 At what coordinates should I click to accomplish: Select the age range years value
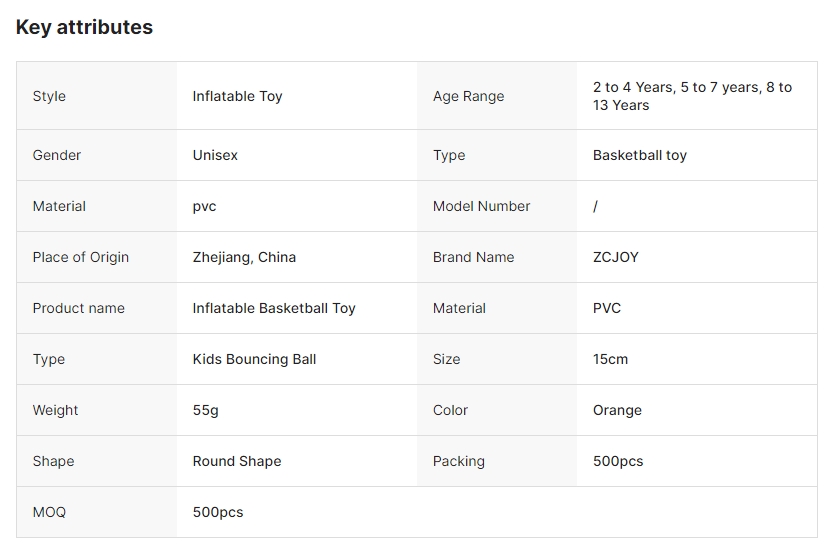(692, 96)
